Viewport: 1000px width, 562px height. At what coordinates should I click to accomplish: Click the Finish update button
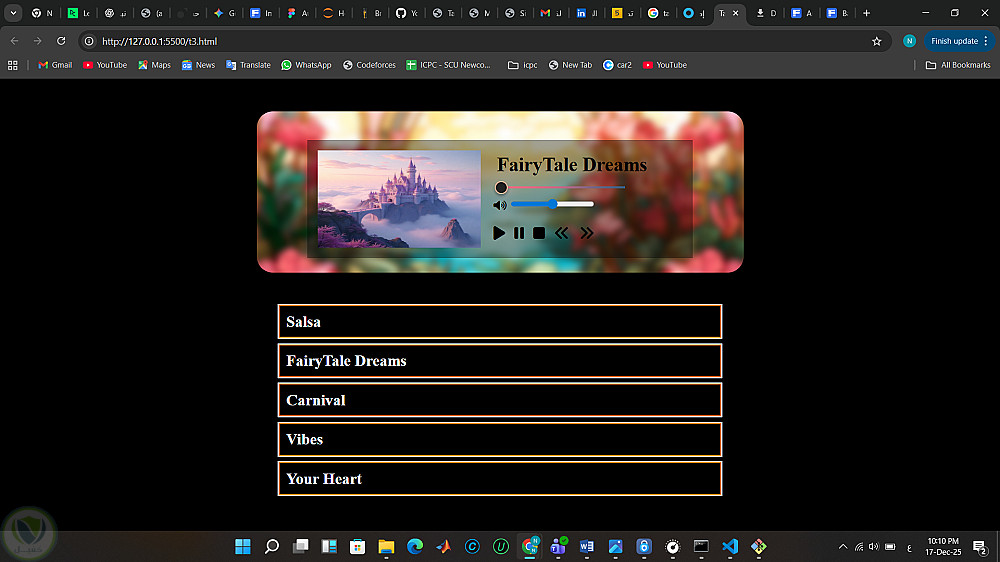[x=959, y=41]
